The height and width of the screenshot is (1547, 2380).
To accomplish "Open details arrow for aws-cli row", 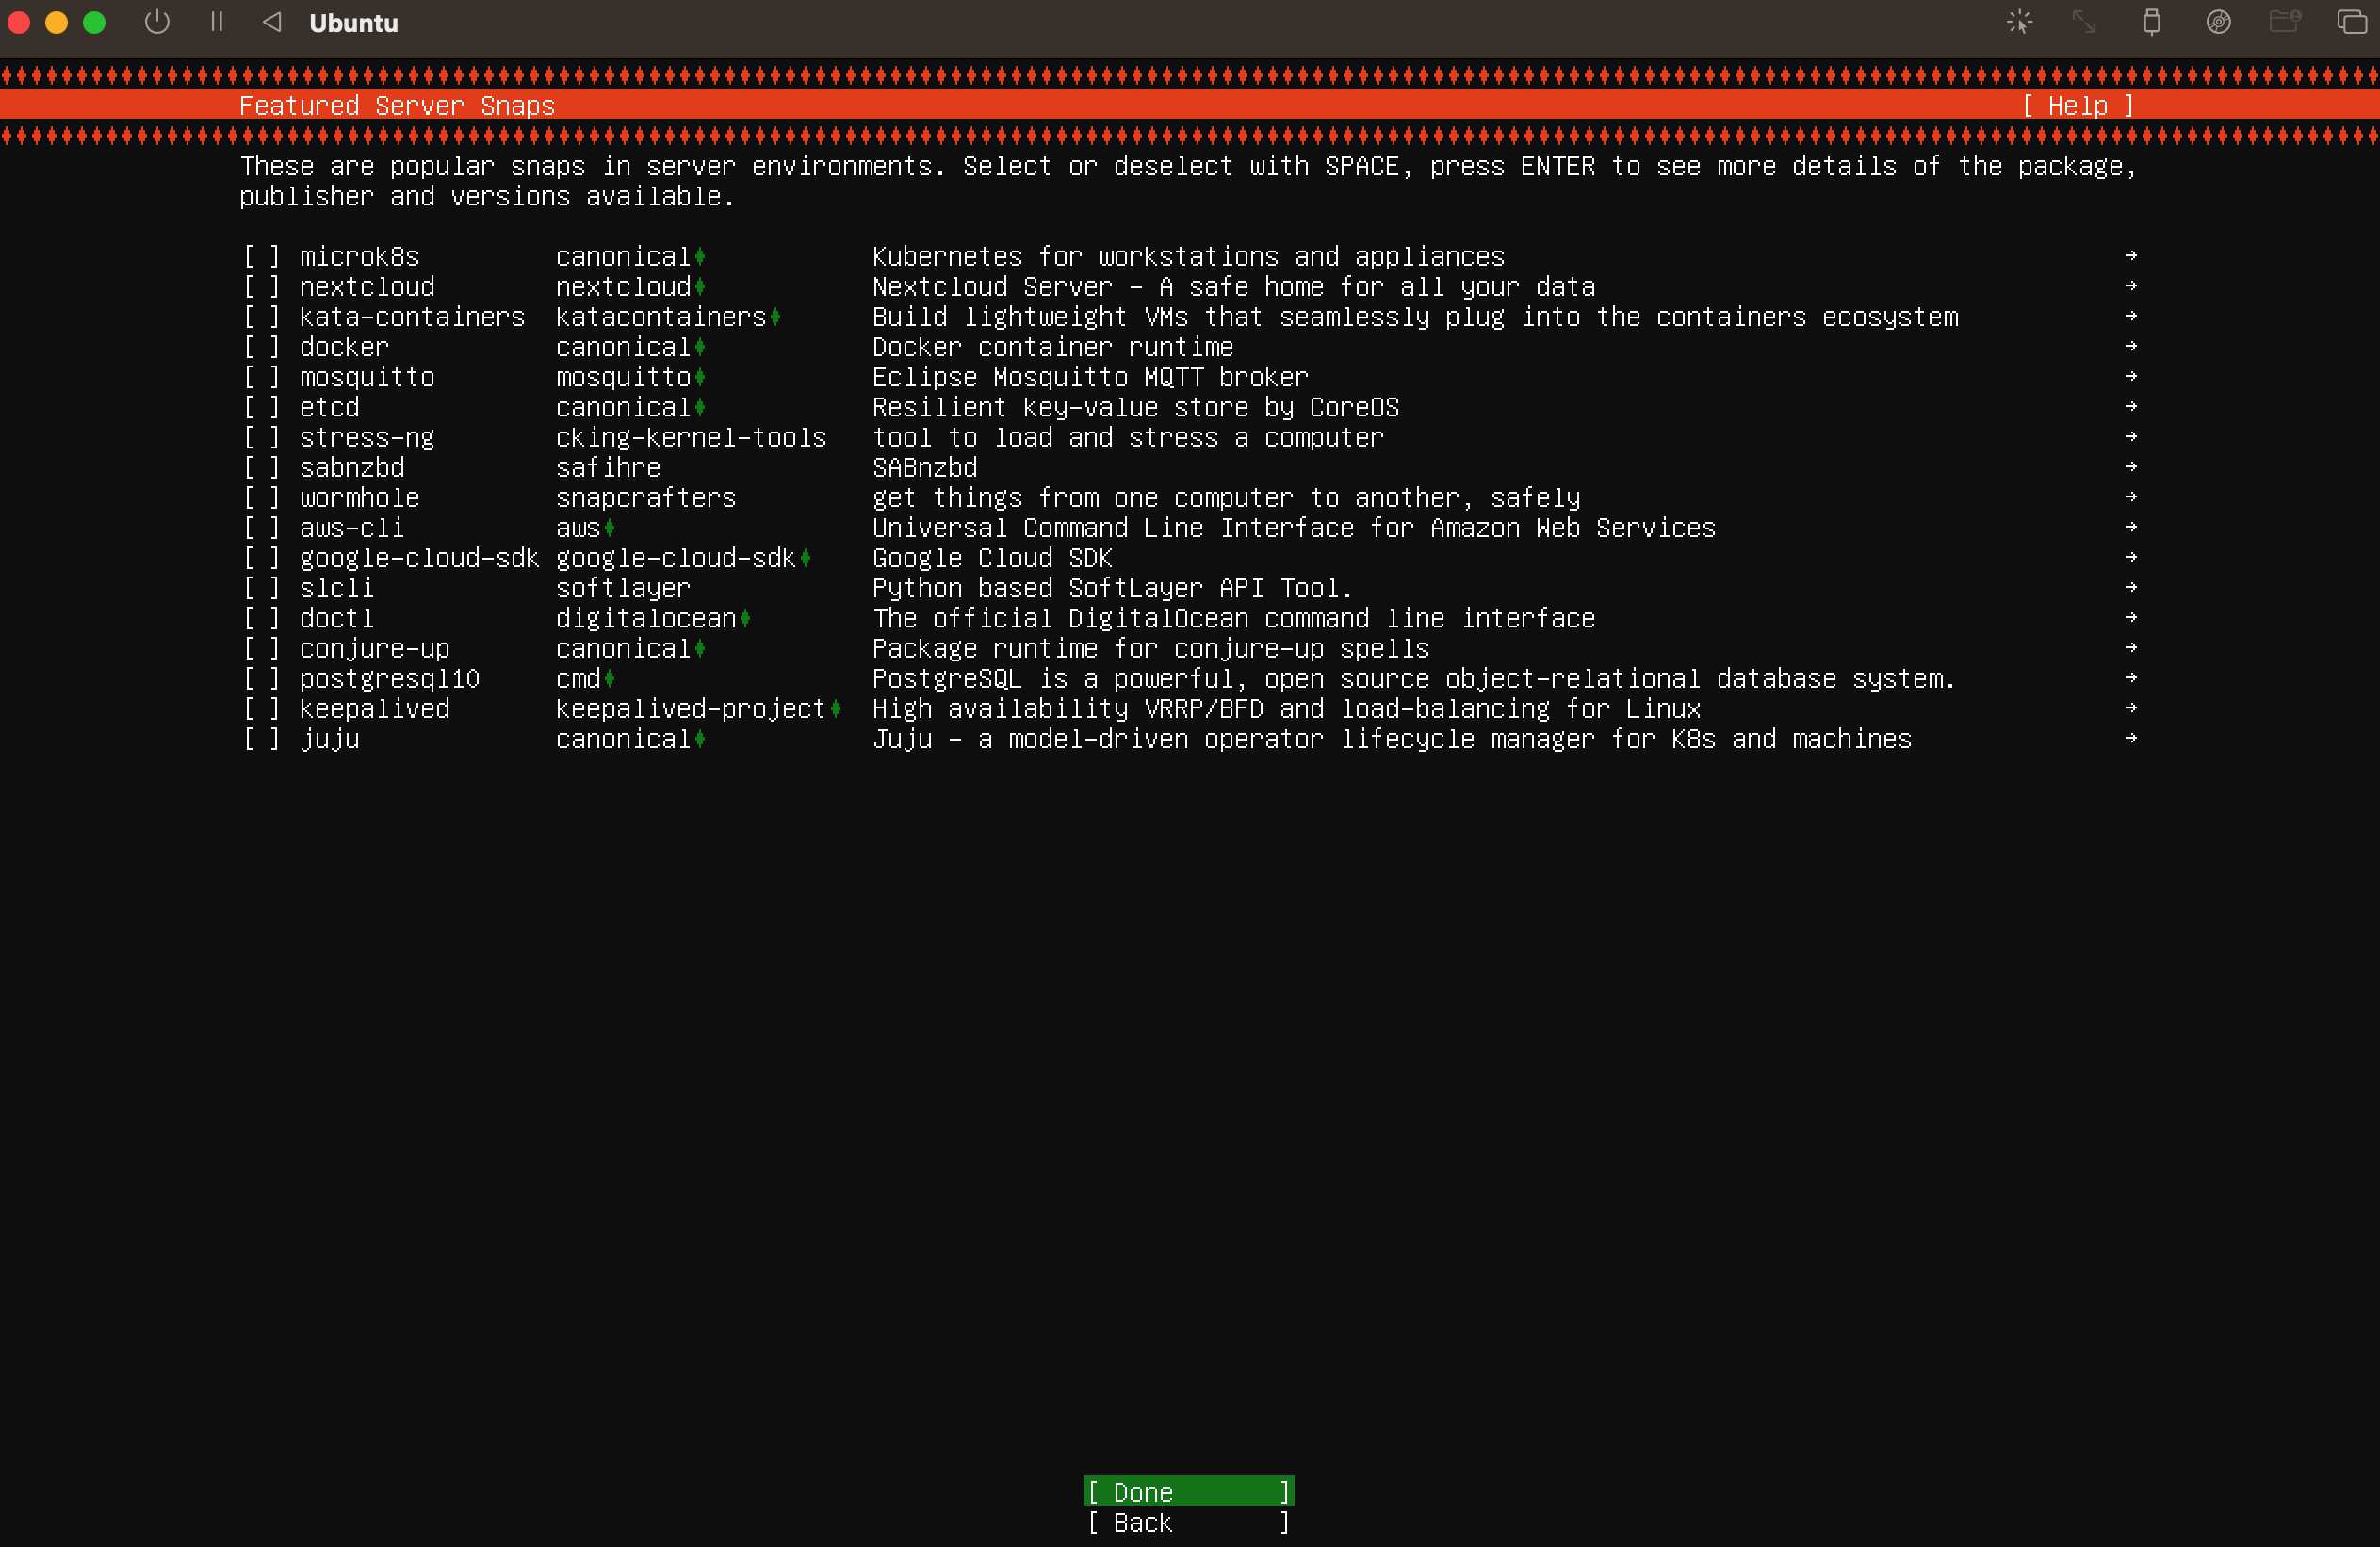I will [2130, 527].
